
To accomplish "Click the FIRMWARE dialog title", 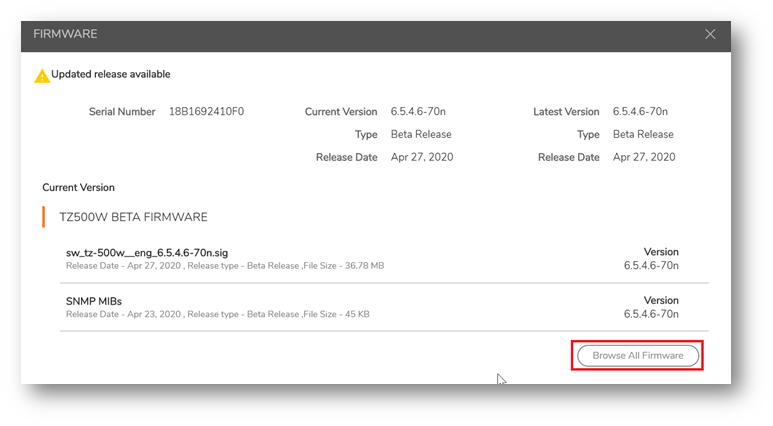I will click(x=65, y=34).
